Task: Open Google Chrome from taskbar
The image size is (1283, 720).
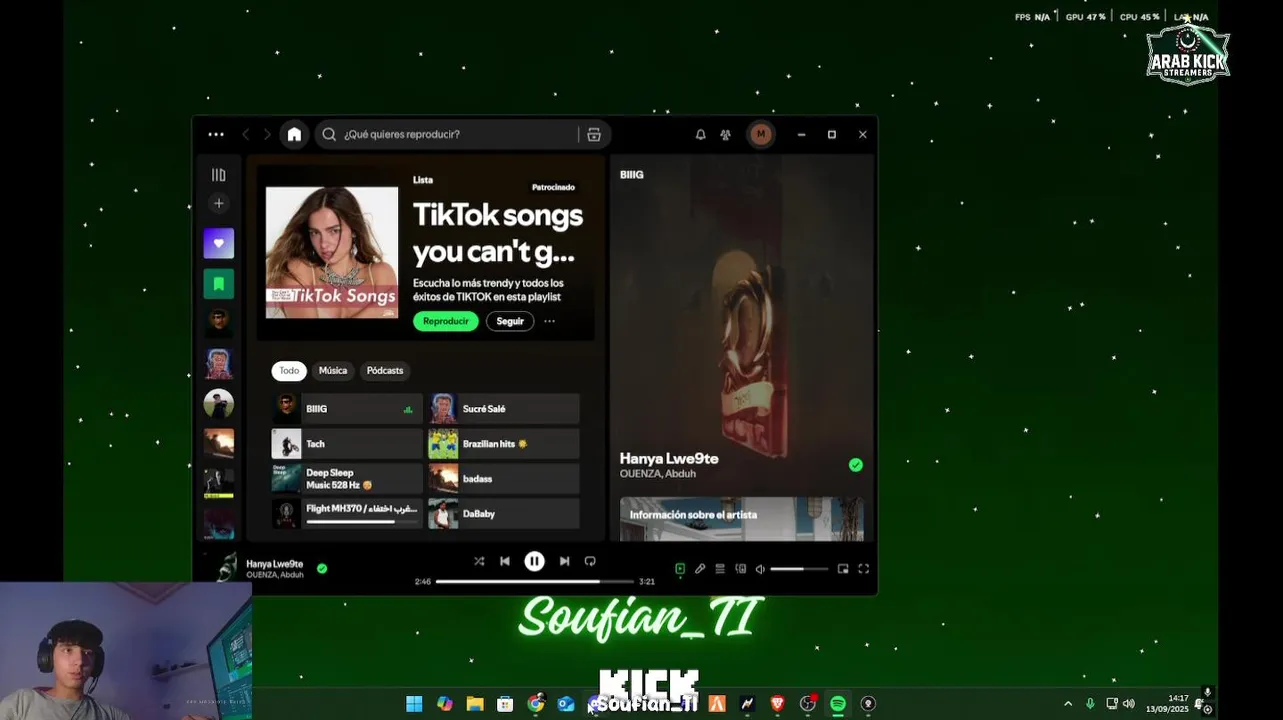Action: 536,704
